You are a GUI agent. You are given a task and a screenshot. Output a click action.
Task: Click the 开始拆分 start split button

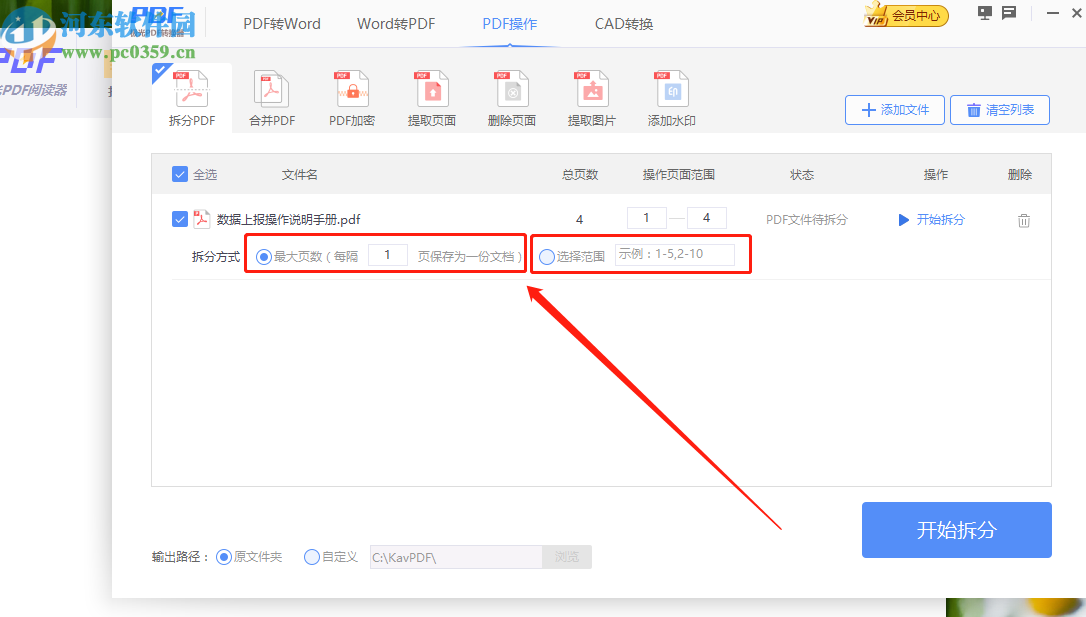pyautogui.click(x=956, y=530)
